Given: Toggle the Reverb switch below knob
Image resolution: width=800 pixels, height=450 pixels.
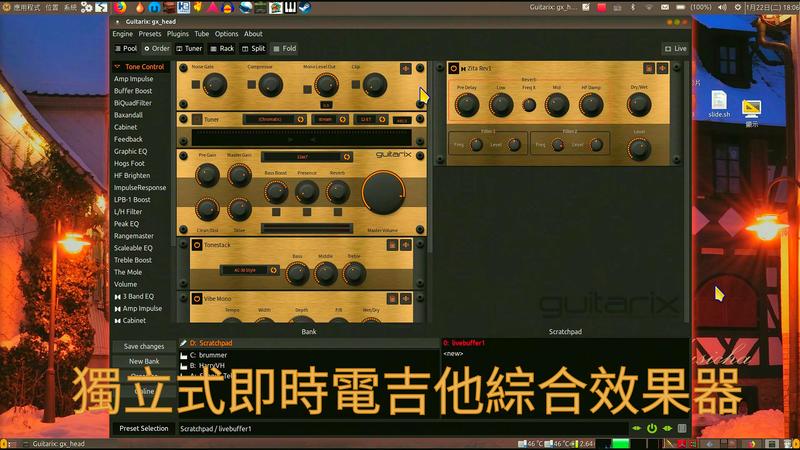Looking at the screenshot, I should click(x=338, y=212).
